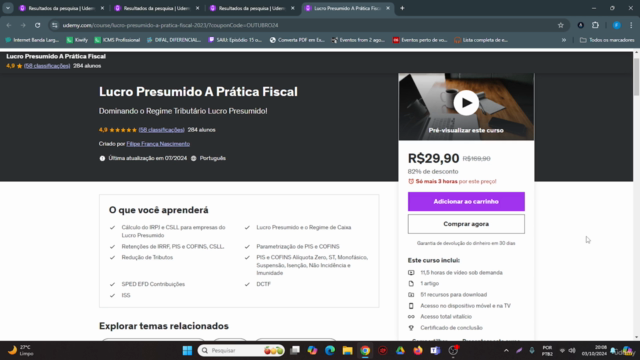The height and width of the screenshot is (360, 640).
Task: Open the Lista completa de e bookmark
Action: [481, 40]
